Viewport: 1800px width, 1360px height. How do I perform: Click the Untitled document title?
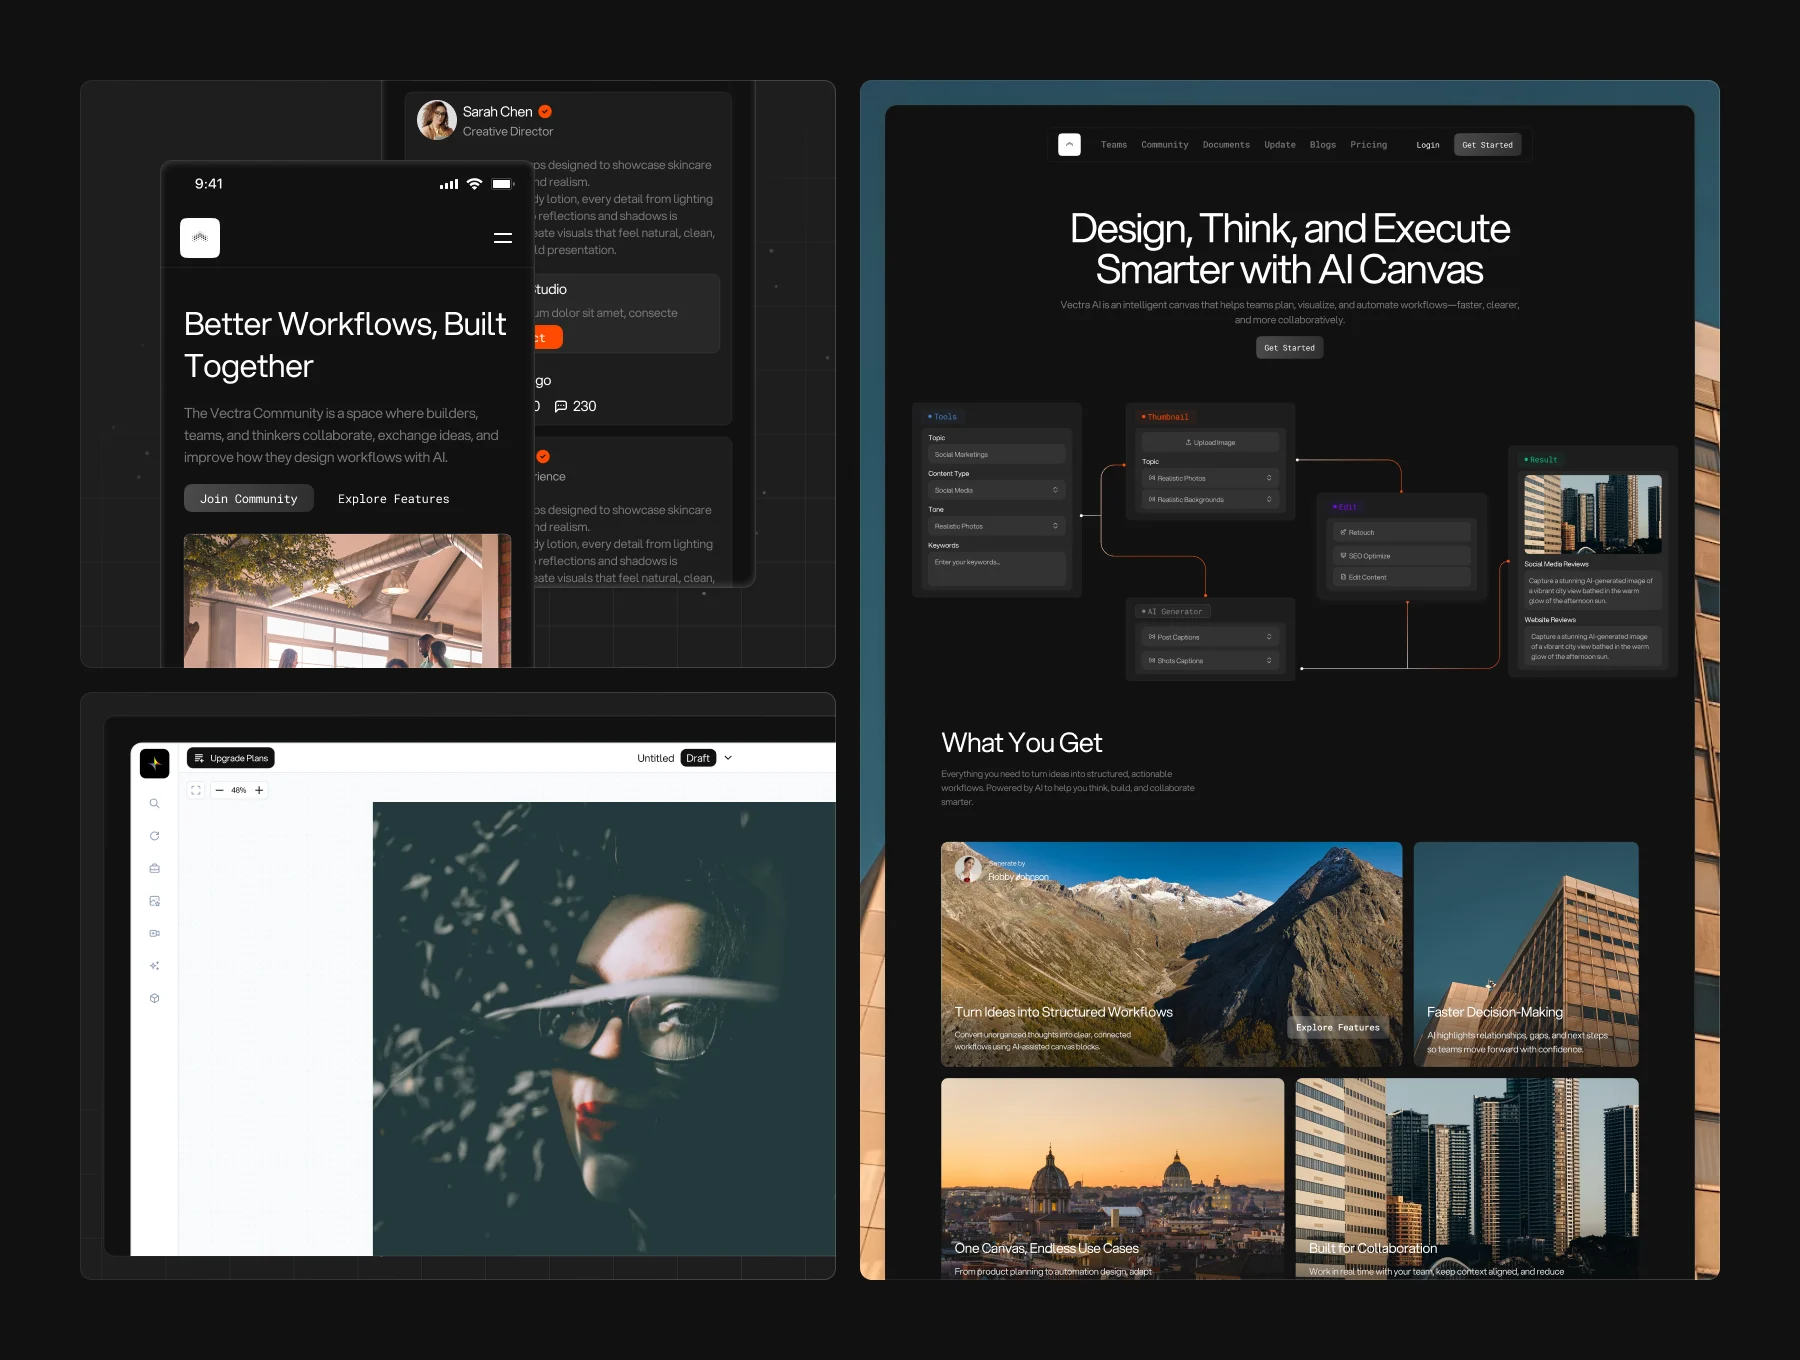coord(656,758)
